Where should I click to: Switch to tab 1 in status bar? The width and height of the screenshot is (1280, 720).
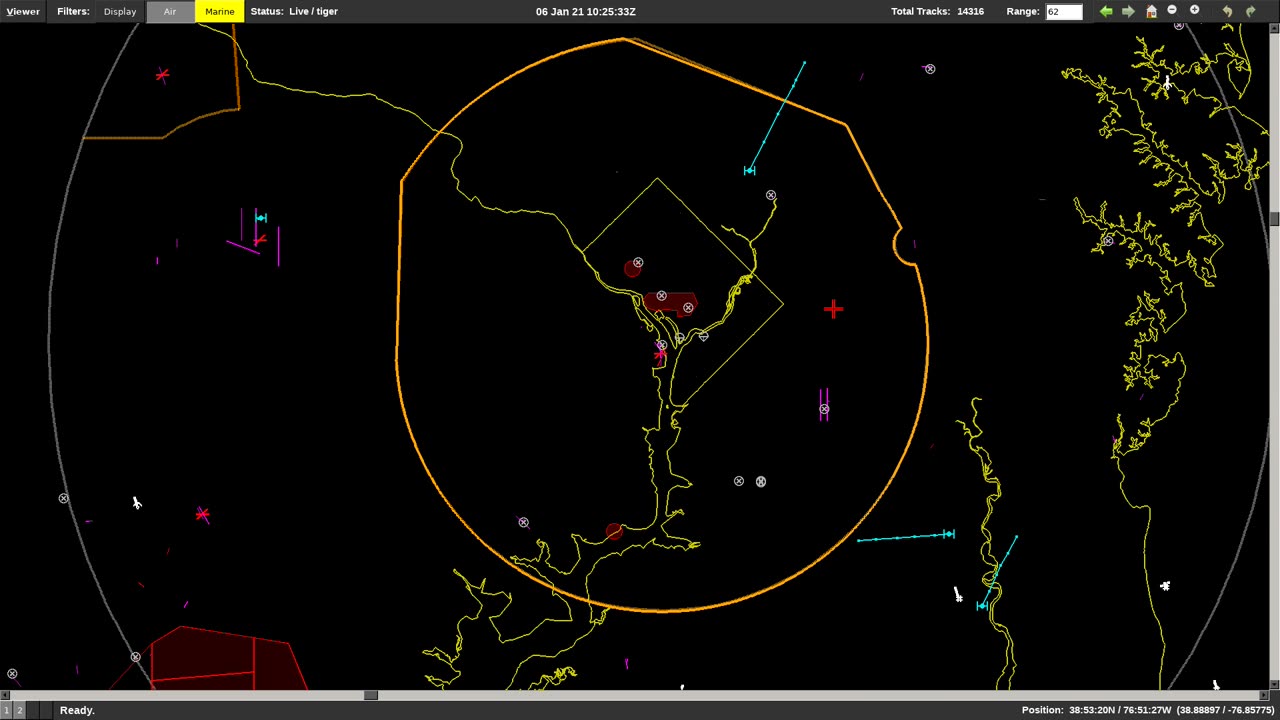(x=6, y=710)
